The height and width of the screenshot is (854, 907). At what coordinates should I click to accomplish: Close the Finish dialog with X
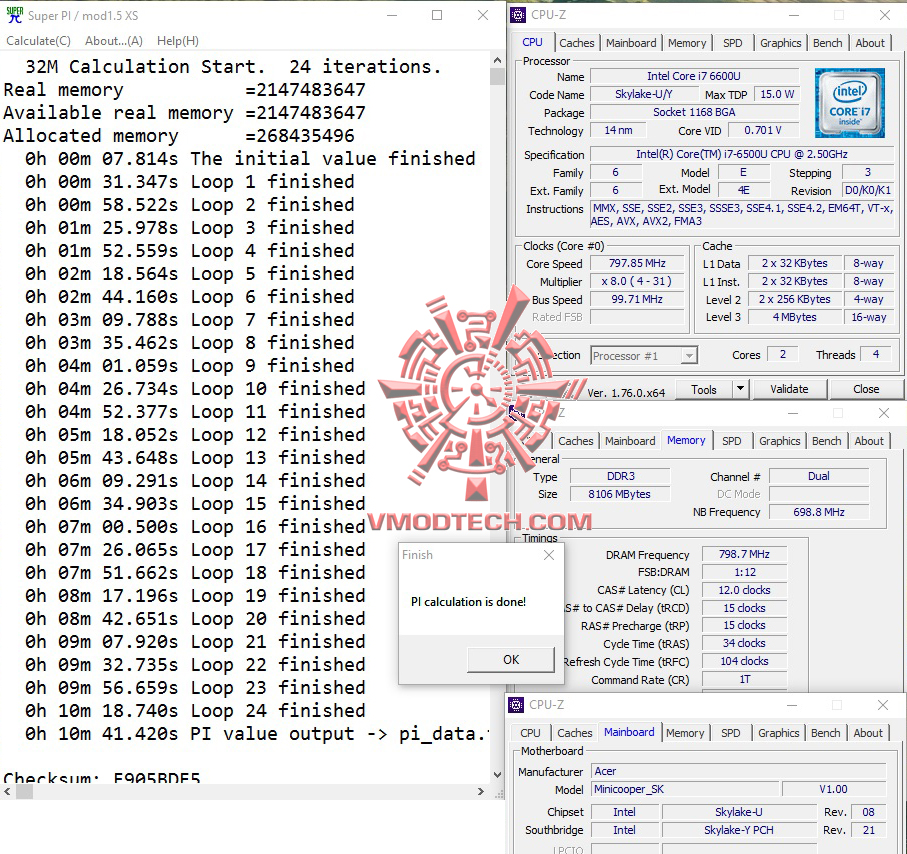[x=549, y=555]
